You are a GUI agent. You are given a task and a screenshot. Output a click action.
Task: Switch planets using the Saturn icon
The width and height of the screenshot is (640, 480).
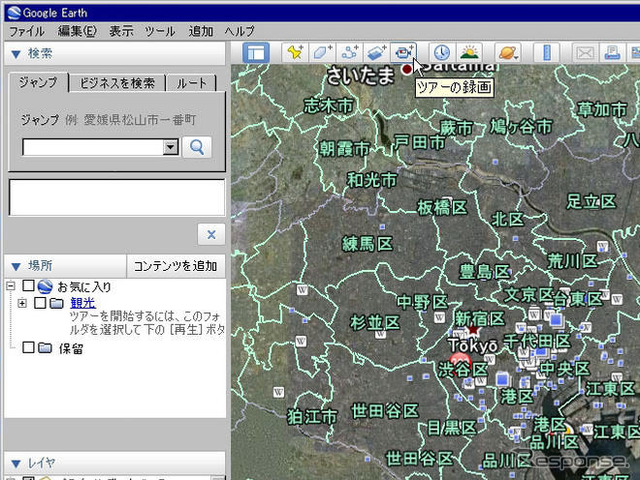[x=508, y=53]
